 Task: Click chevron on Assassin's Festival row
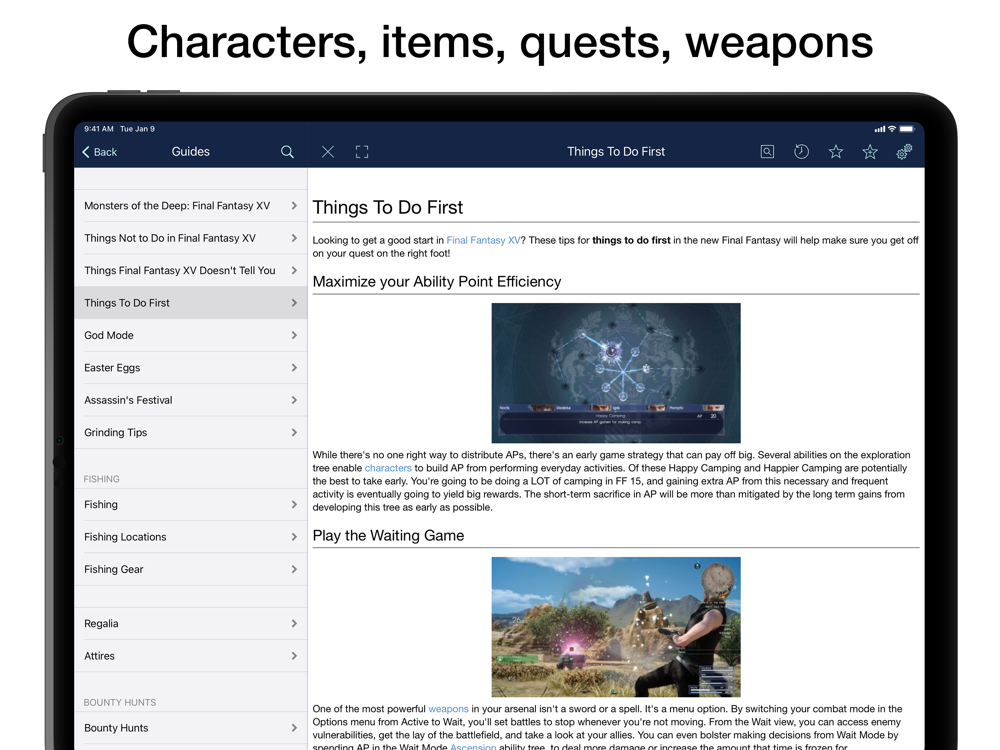pos(294,401)
